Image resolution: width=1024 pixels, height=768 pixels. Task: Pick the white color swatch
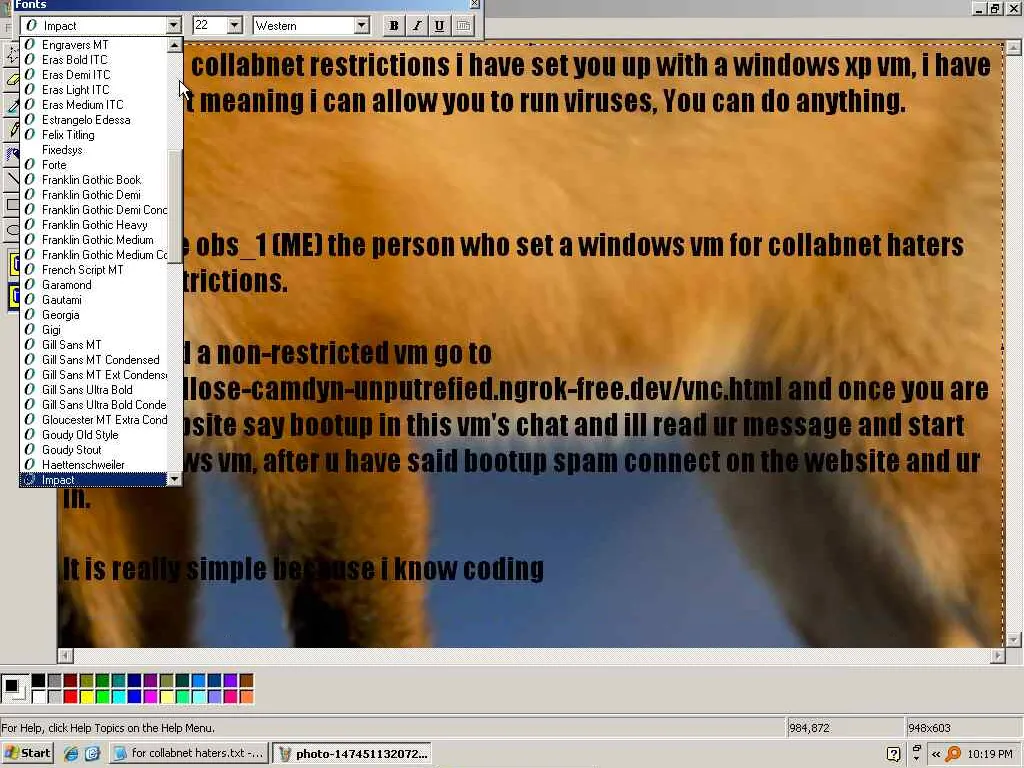39,697
